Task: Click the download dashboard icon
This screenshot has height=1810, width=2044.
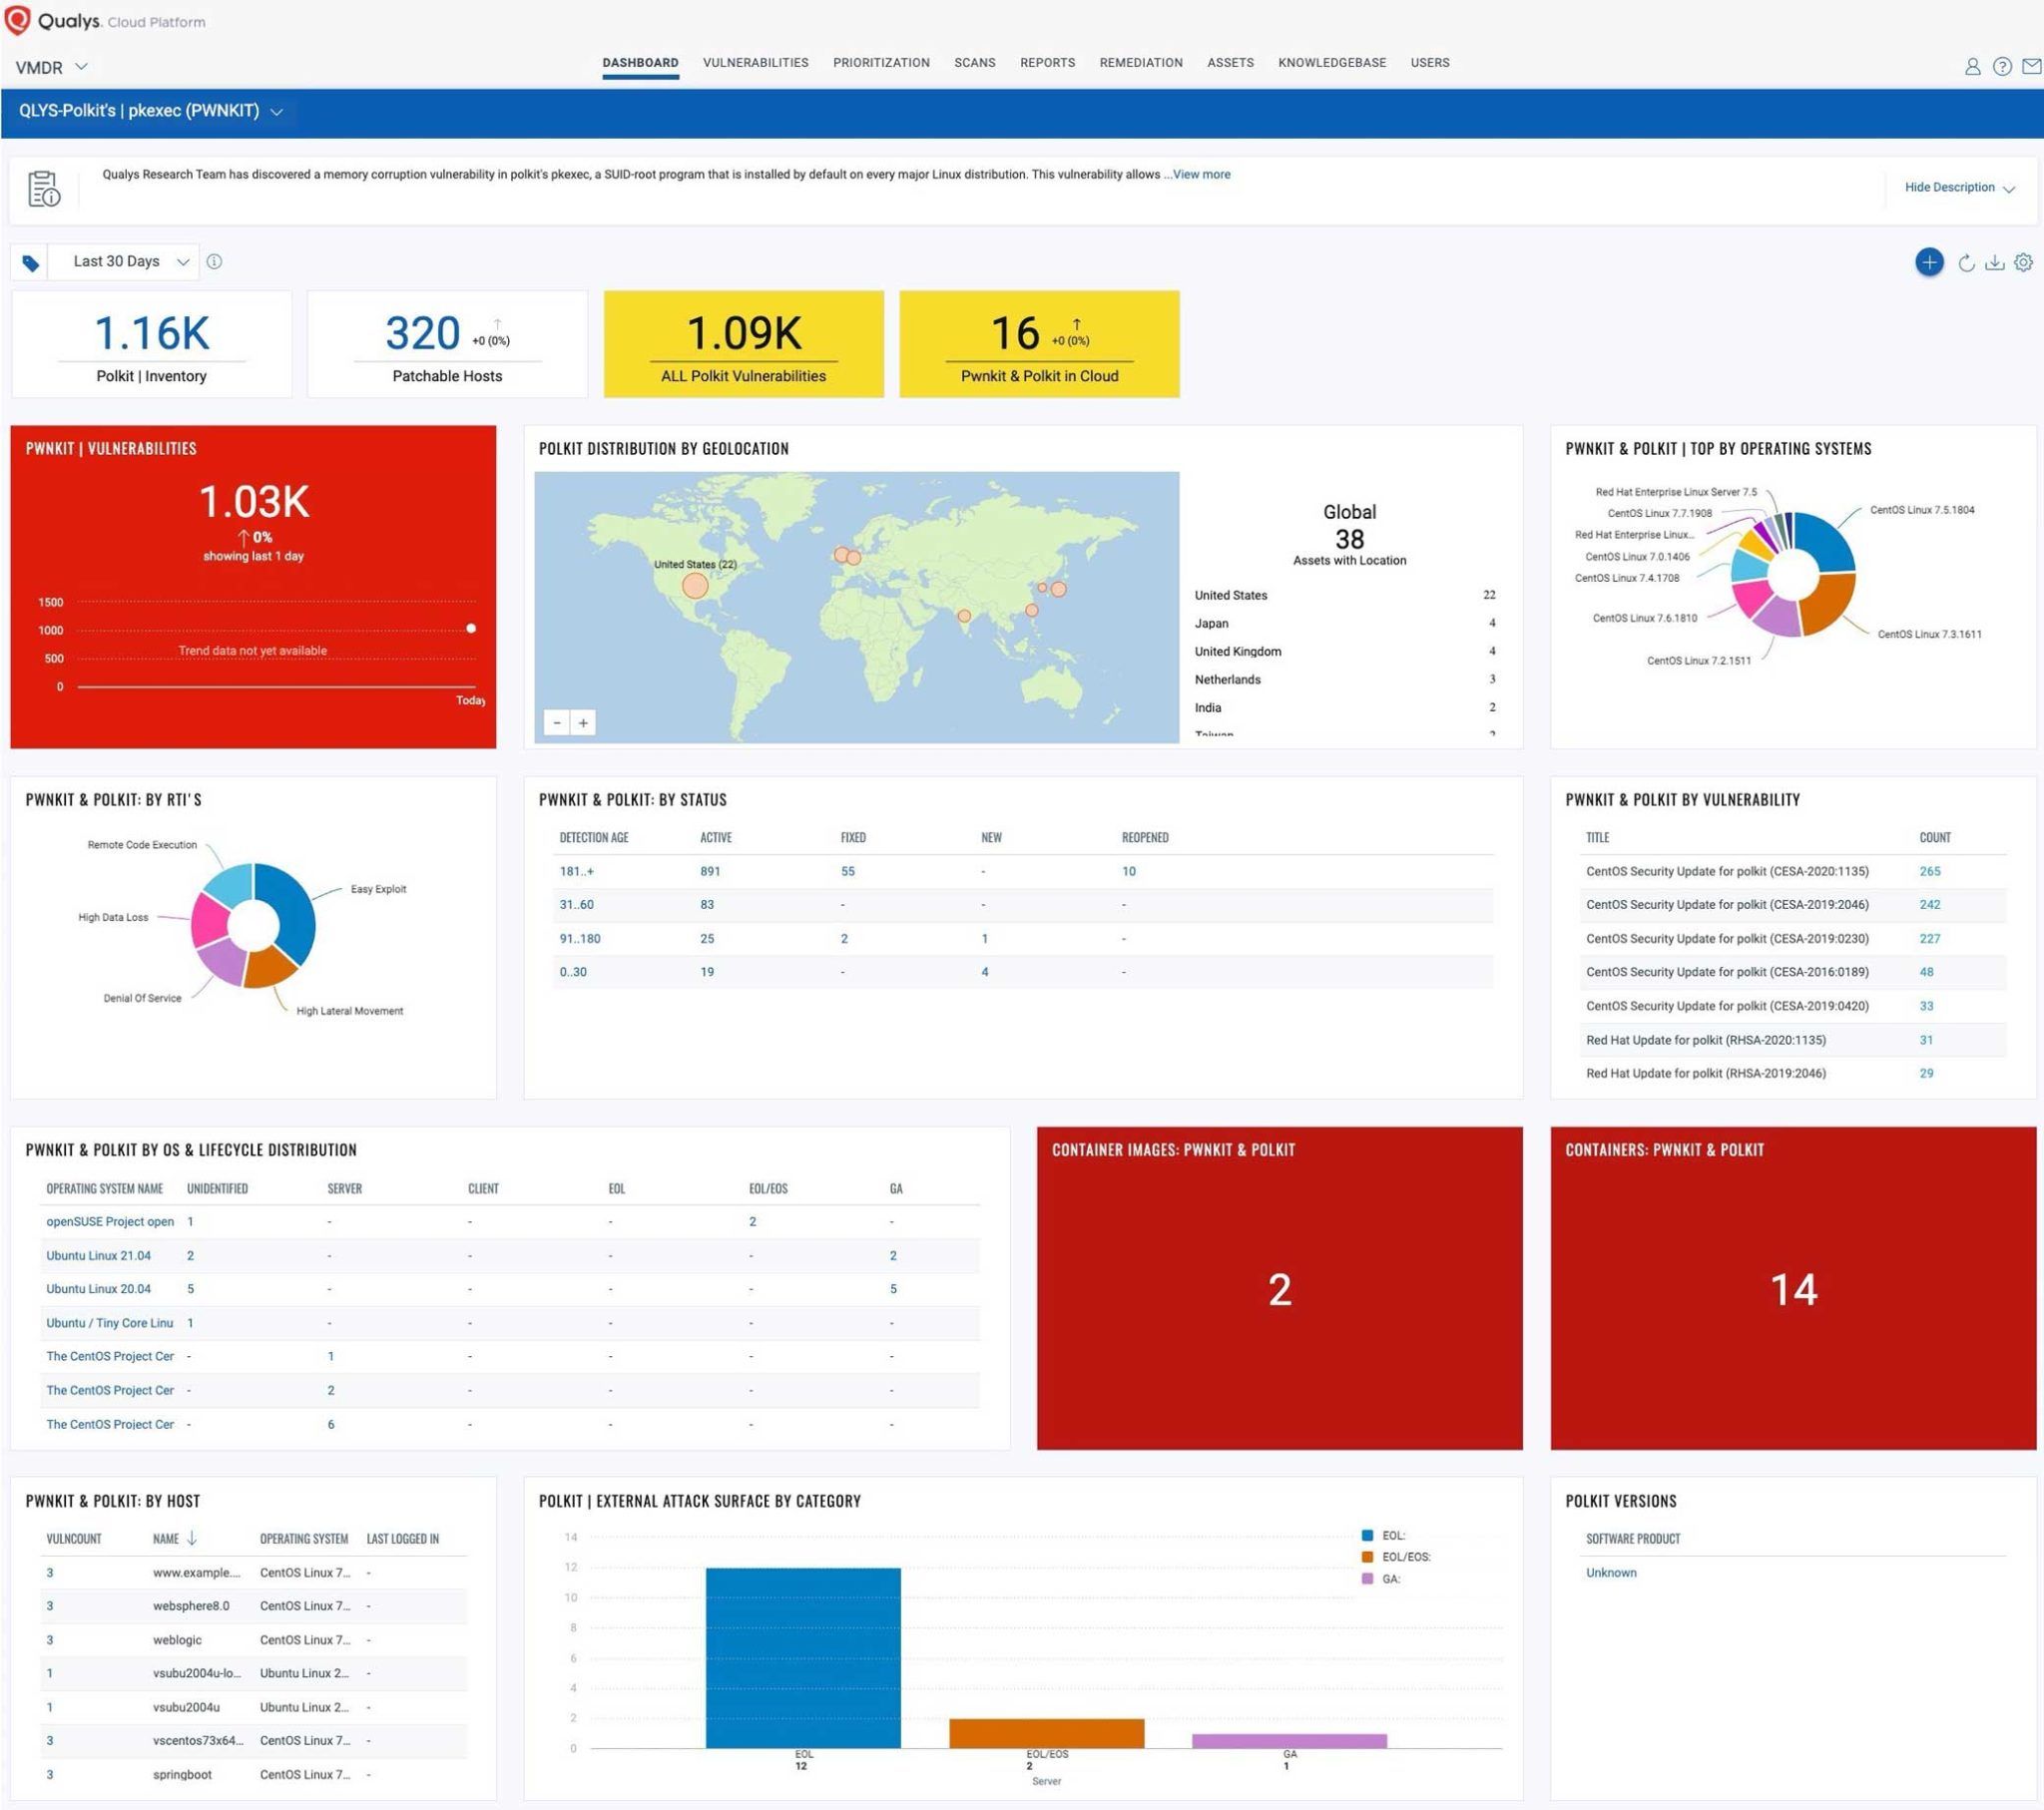Action: click(1994, 263)
